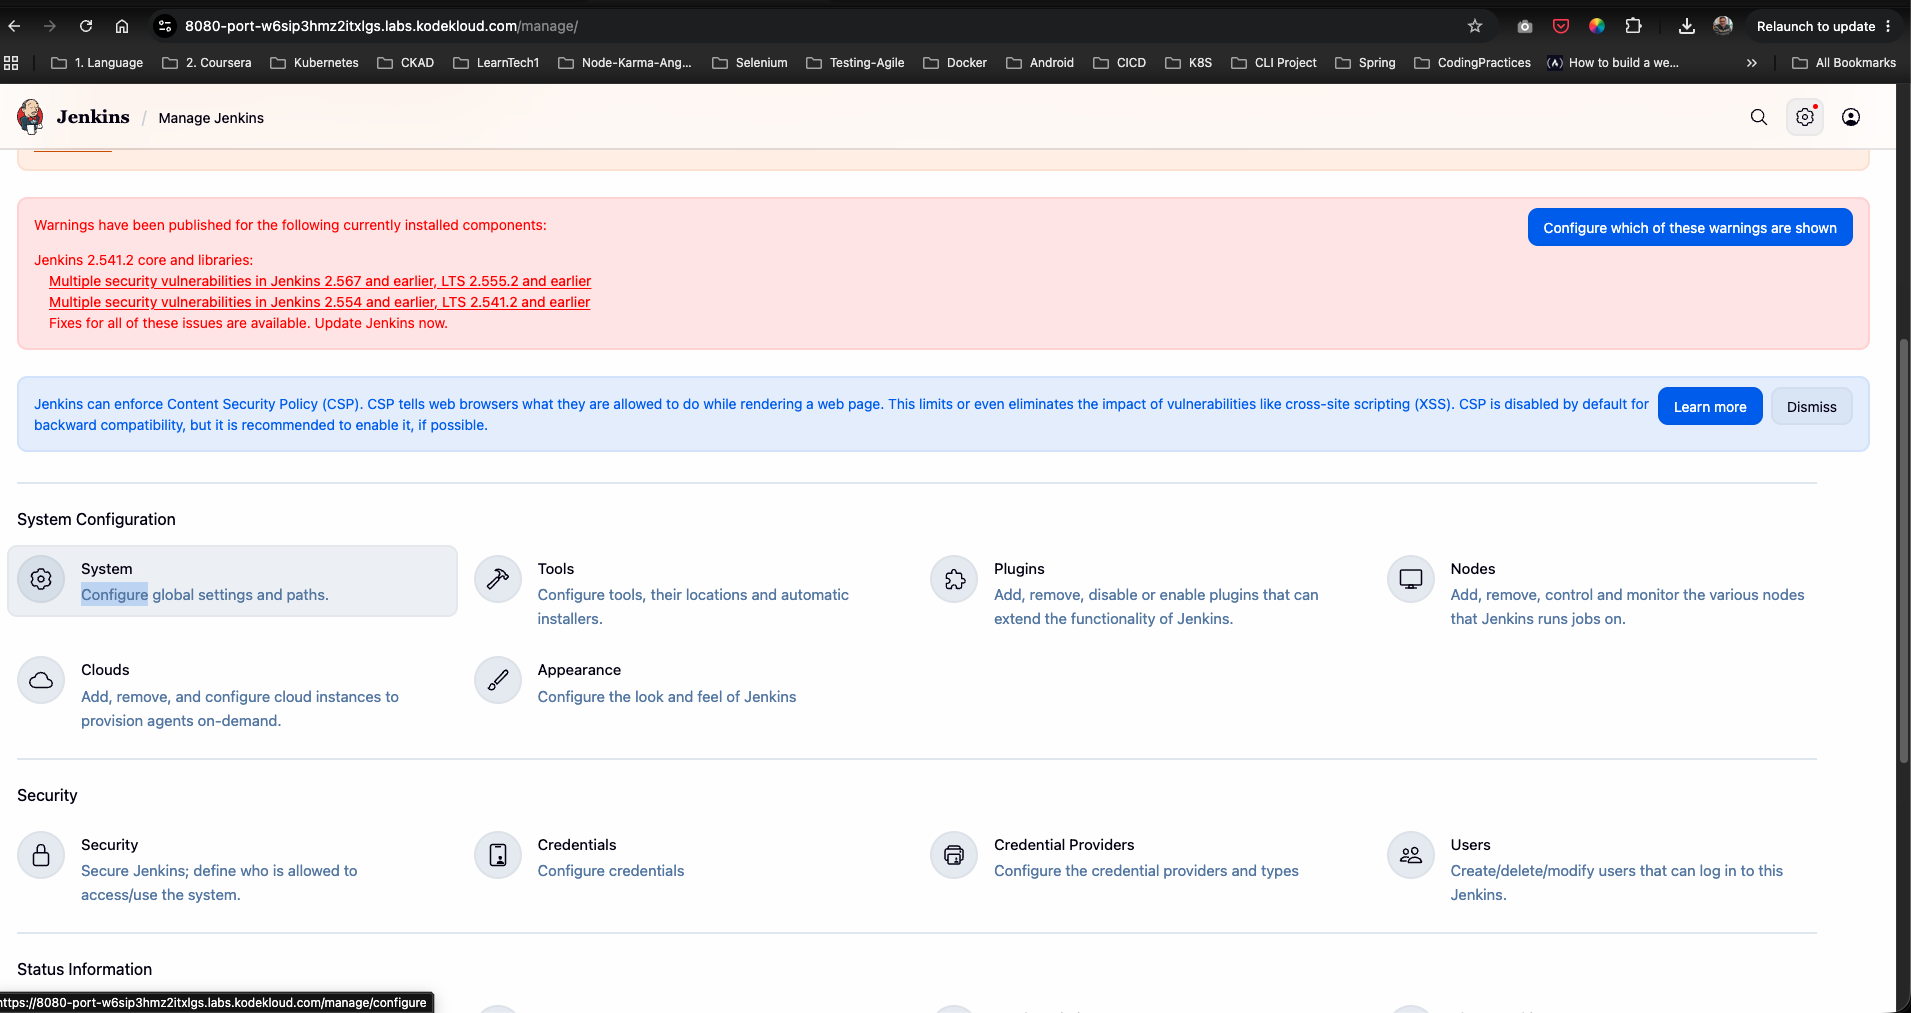
Task: Open the Spring bookmark folder
Action: [1365, 62]
